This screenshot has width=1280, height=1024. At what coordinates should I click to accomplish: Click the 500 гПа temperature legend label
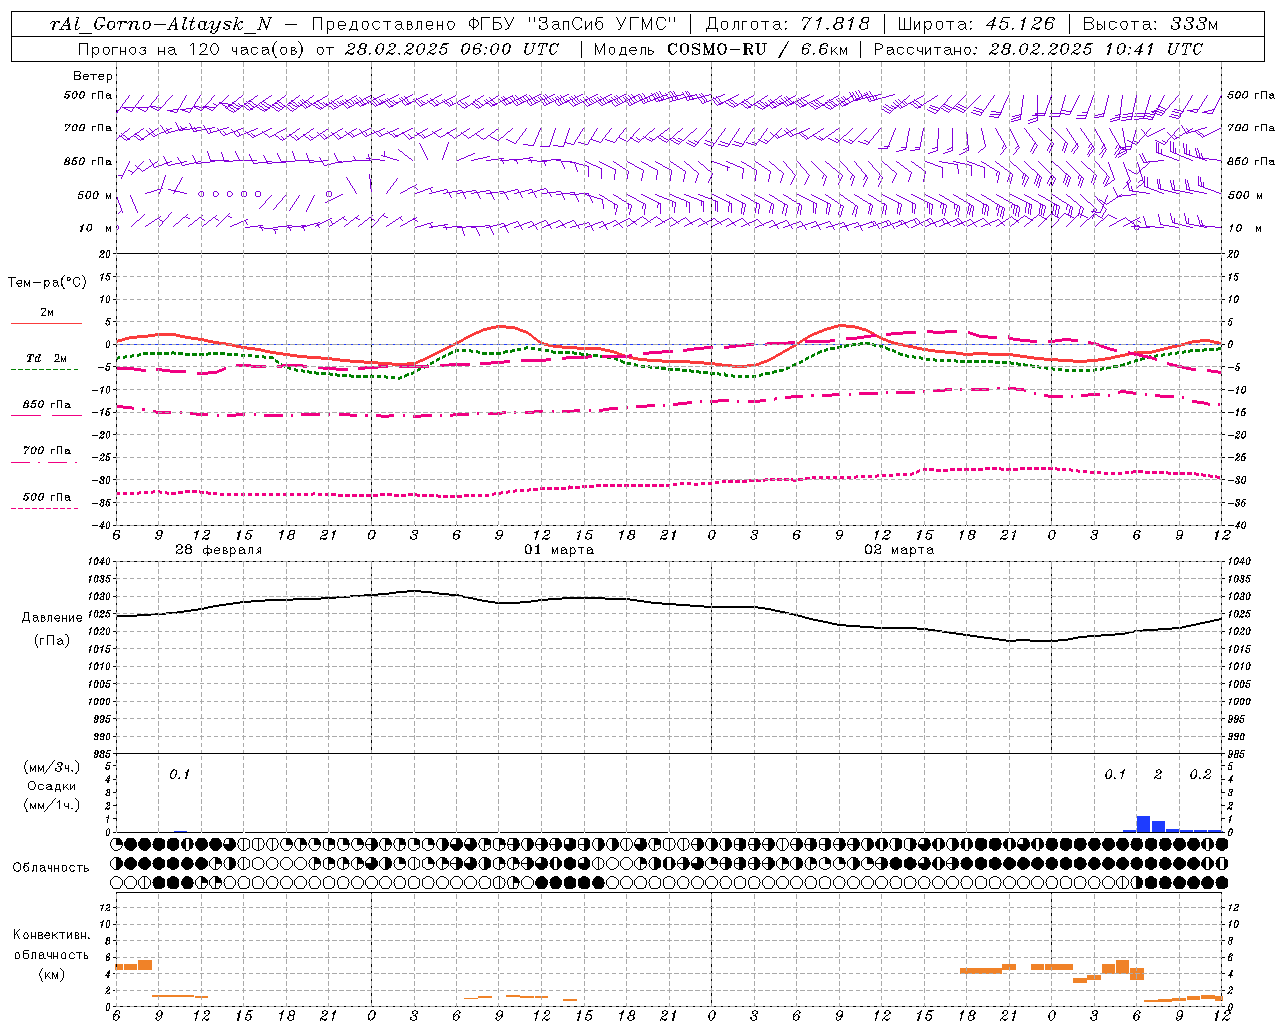tap(47, 497)
